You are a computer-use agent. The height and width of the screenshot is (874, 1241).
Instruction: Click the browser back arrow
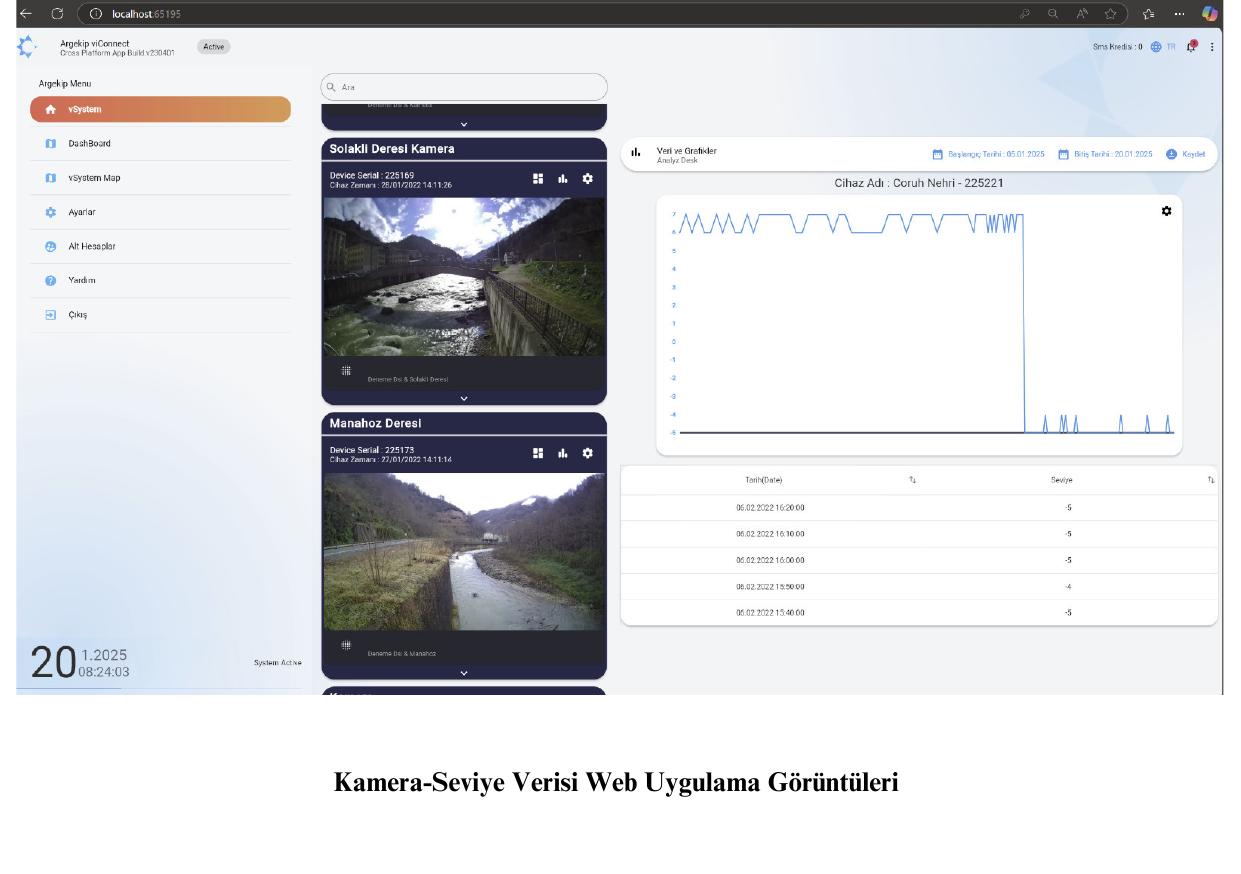[25, 14]
